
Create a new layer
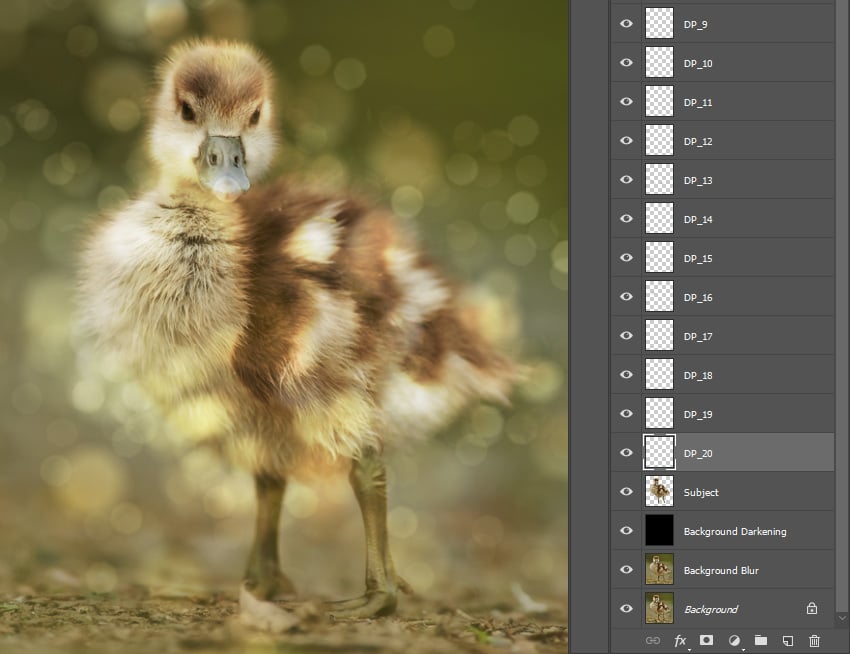click(x=787, y=640)
